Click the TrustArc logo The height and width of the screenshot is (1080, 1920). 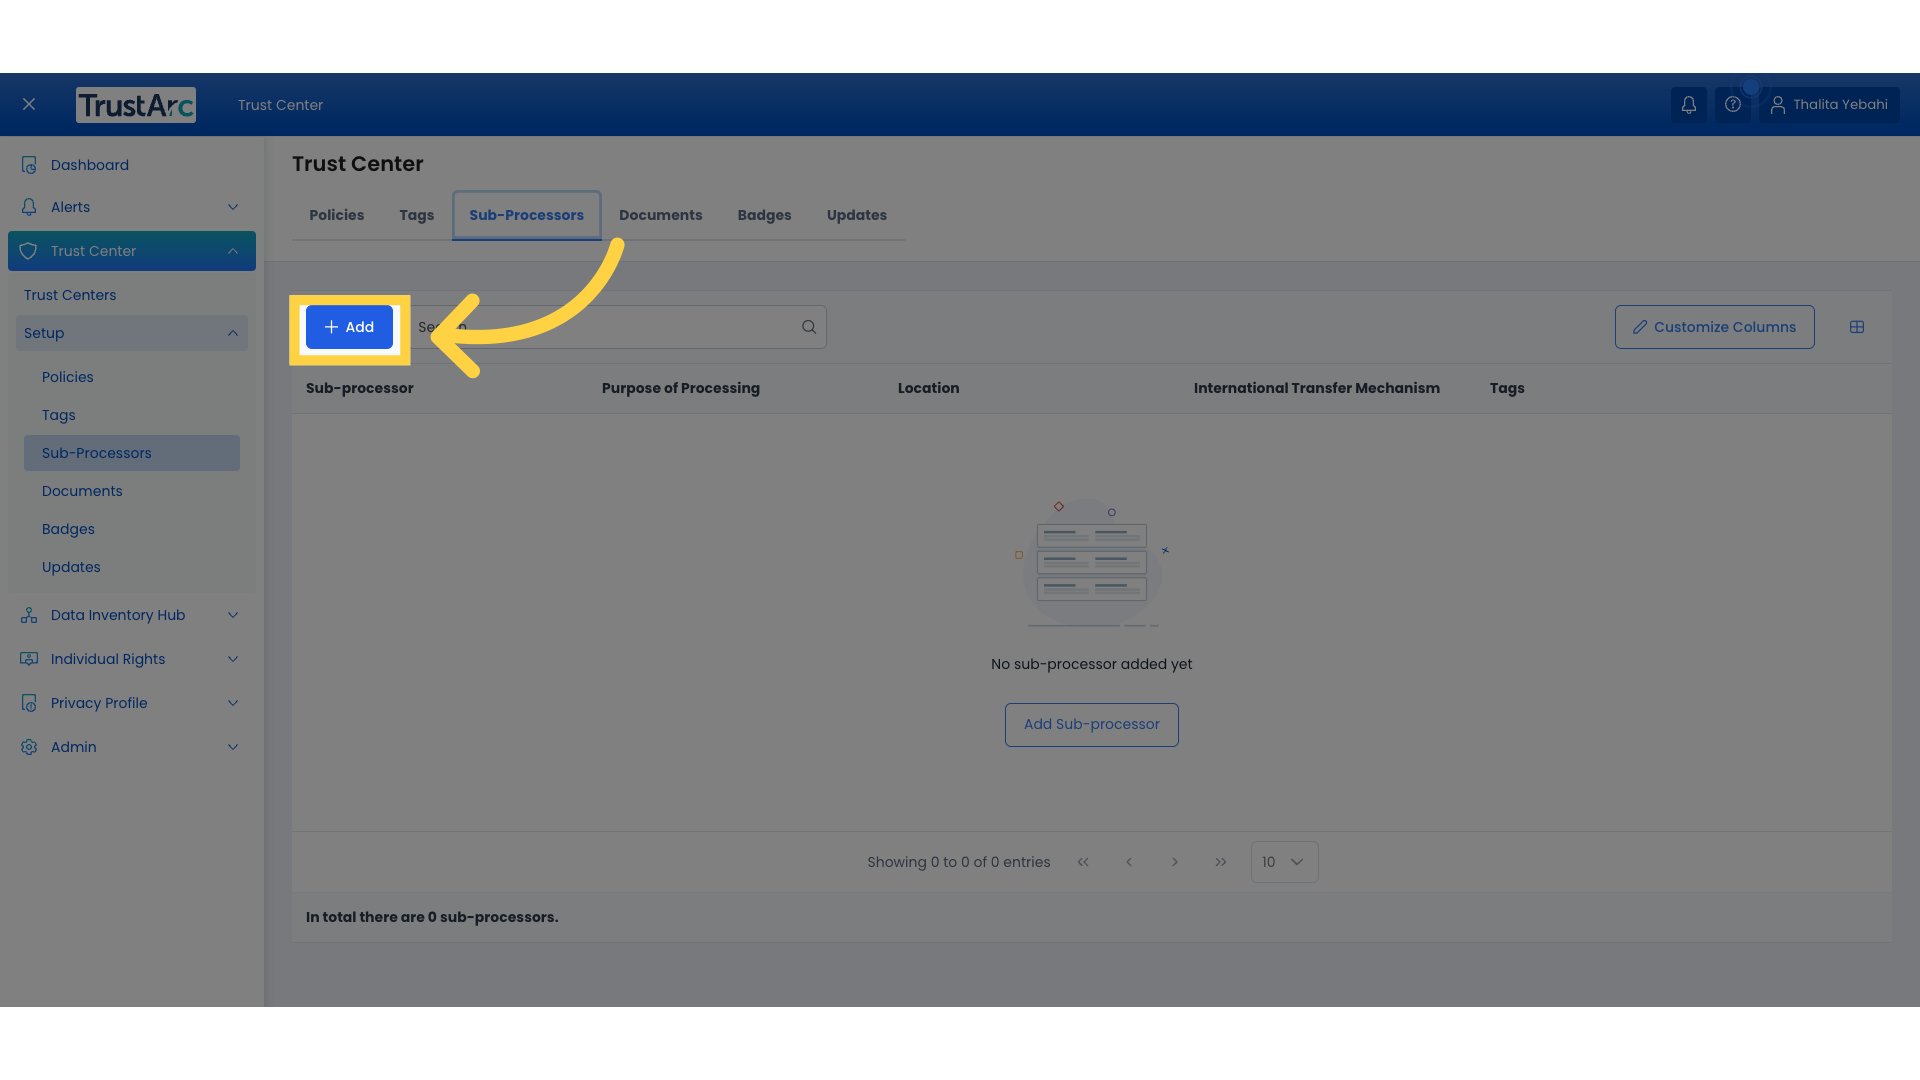click(x=136, y=105)
